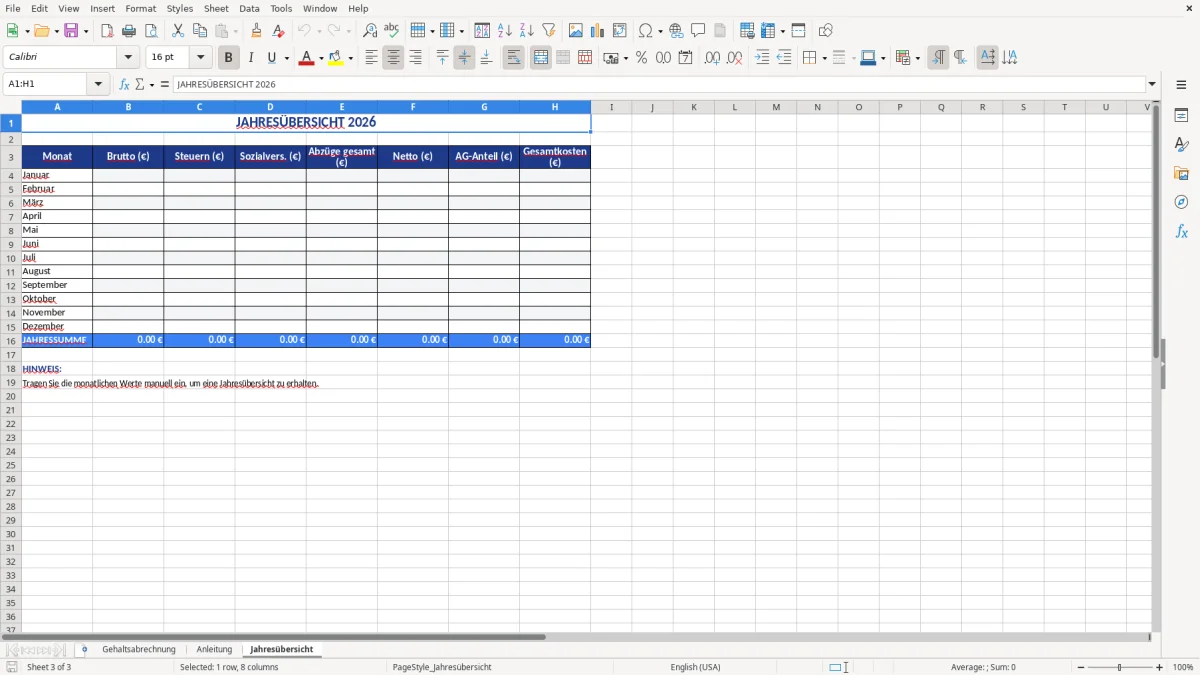Screen dimensions: 1200x675
Task: Click cell A4 containing Januar
Action: 56,174
